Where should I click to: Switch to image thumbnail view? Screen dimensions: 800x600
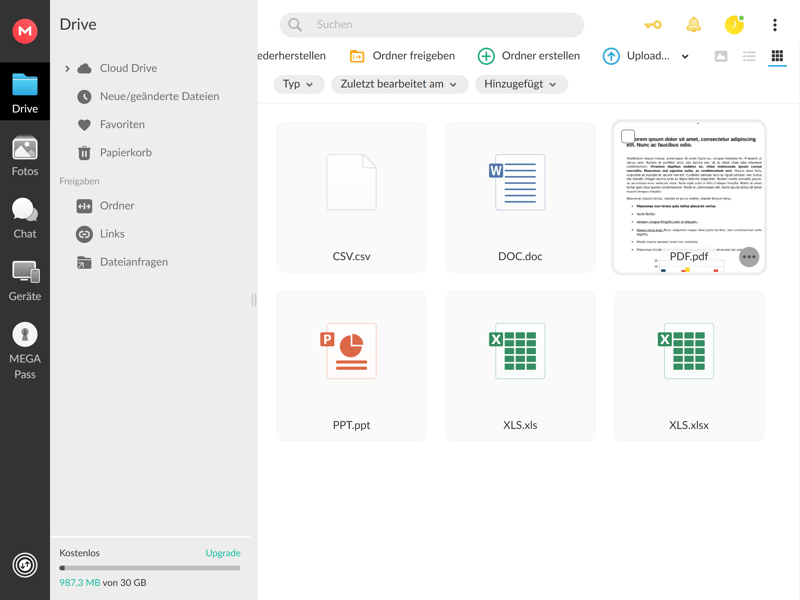pyautogui.click(x=720, y=56)
